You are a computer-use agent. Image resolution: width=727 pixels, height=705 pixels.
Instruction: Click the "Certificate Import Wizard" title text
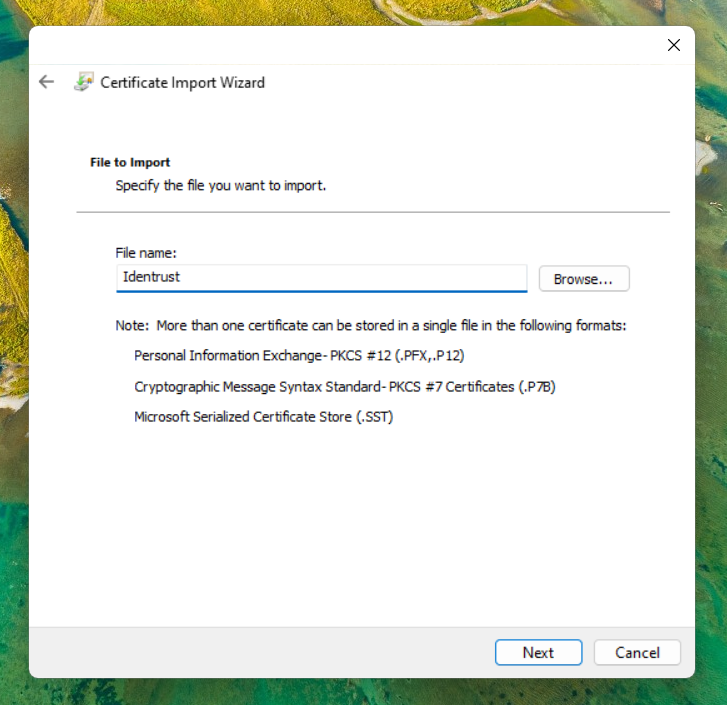click(182, 83)
